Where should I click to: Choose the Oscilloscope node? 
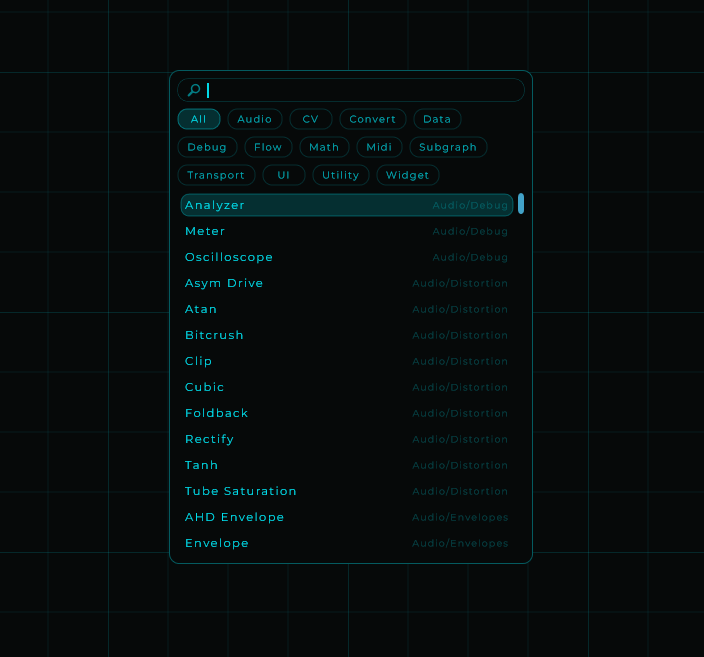[347, 257]
